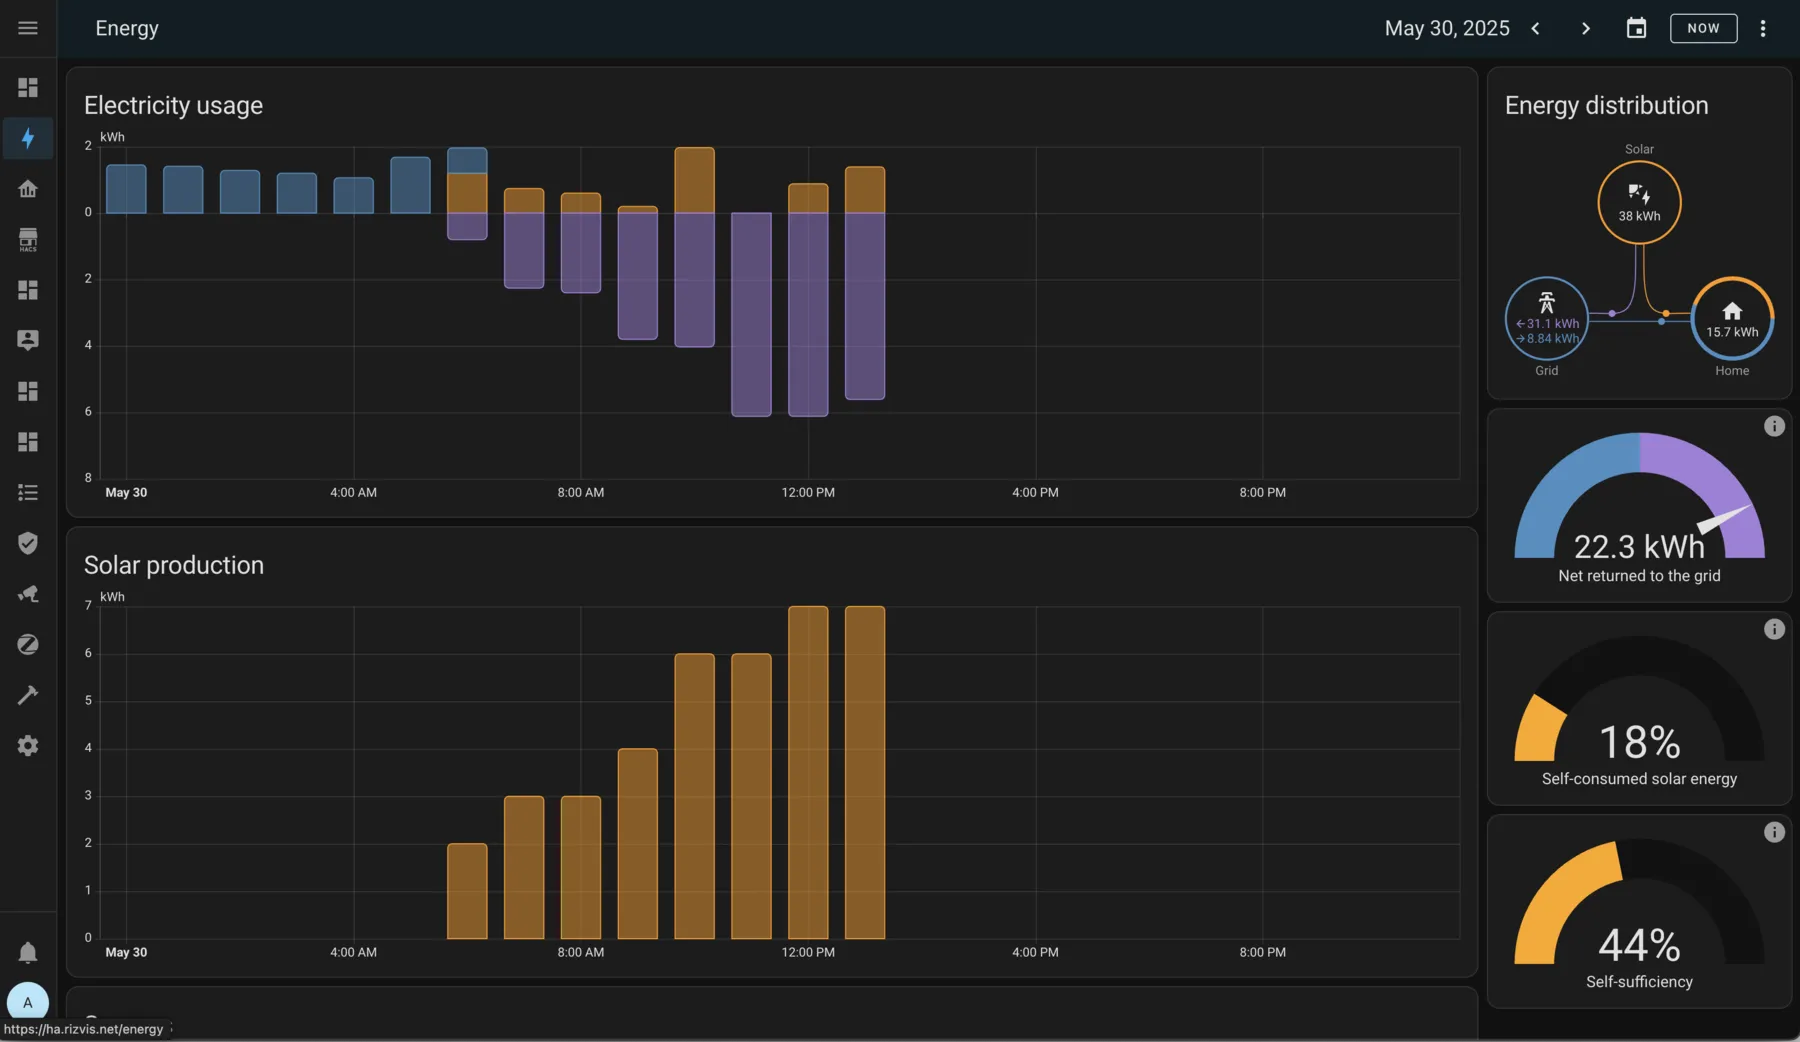Go to next day with right chevron

[x=1585, y=28]
